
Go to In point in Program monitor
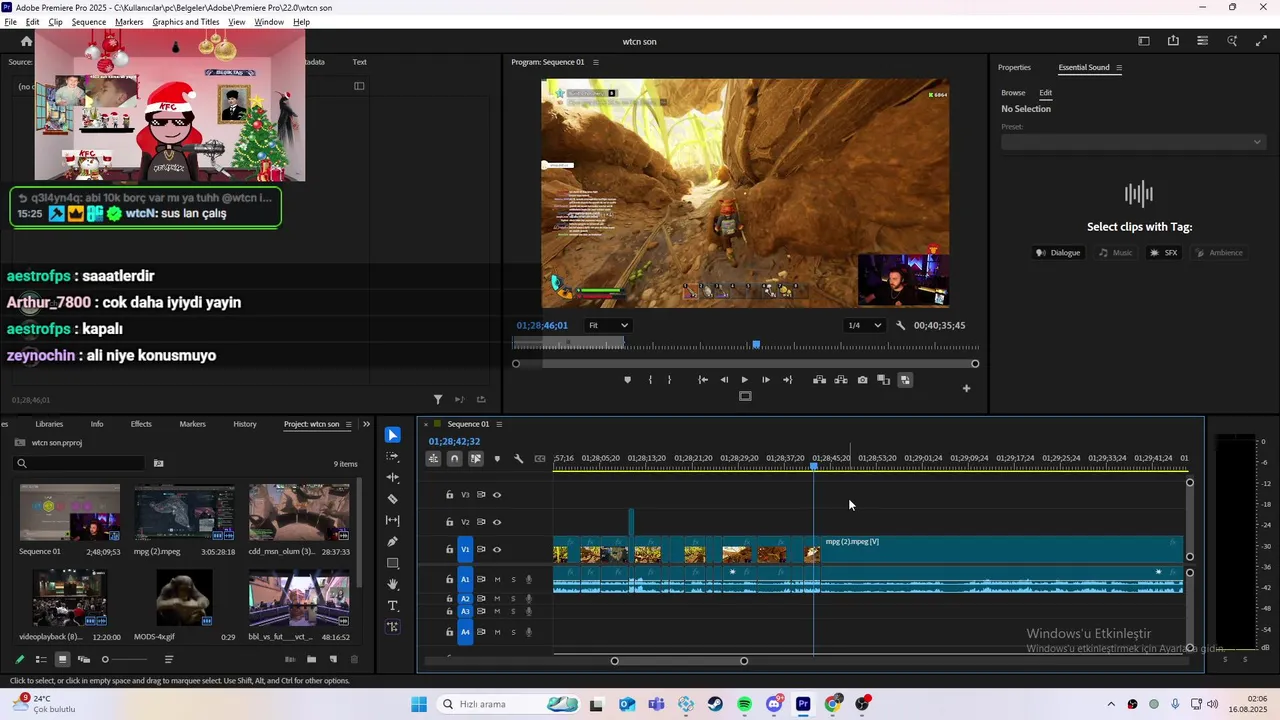pos(703,380)
